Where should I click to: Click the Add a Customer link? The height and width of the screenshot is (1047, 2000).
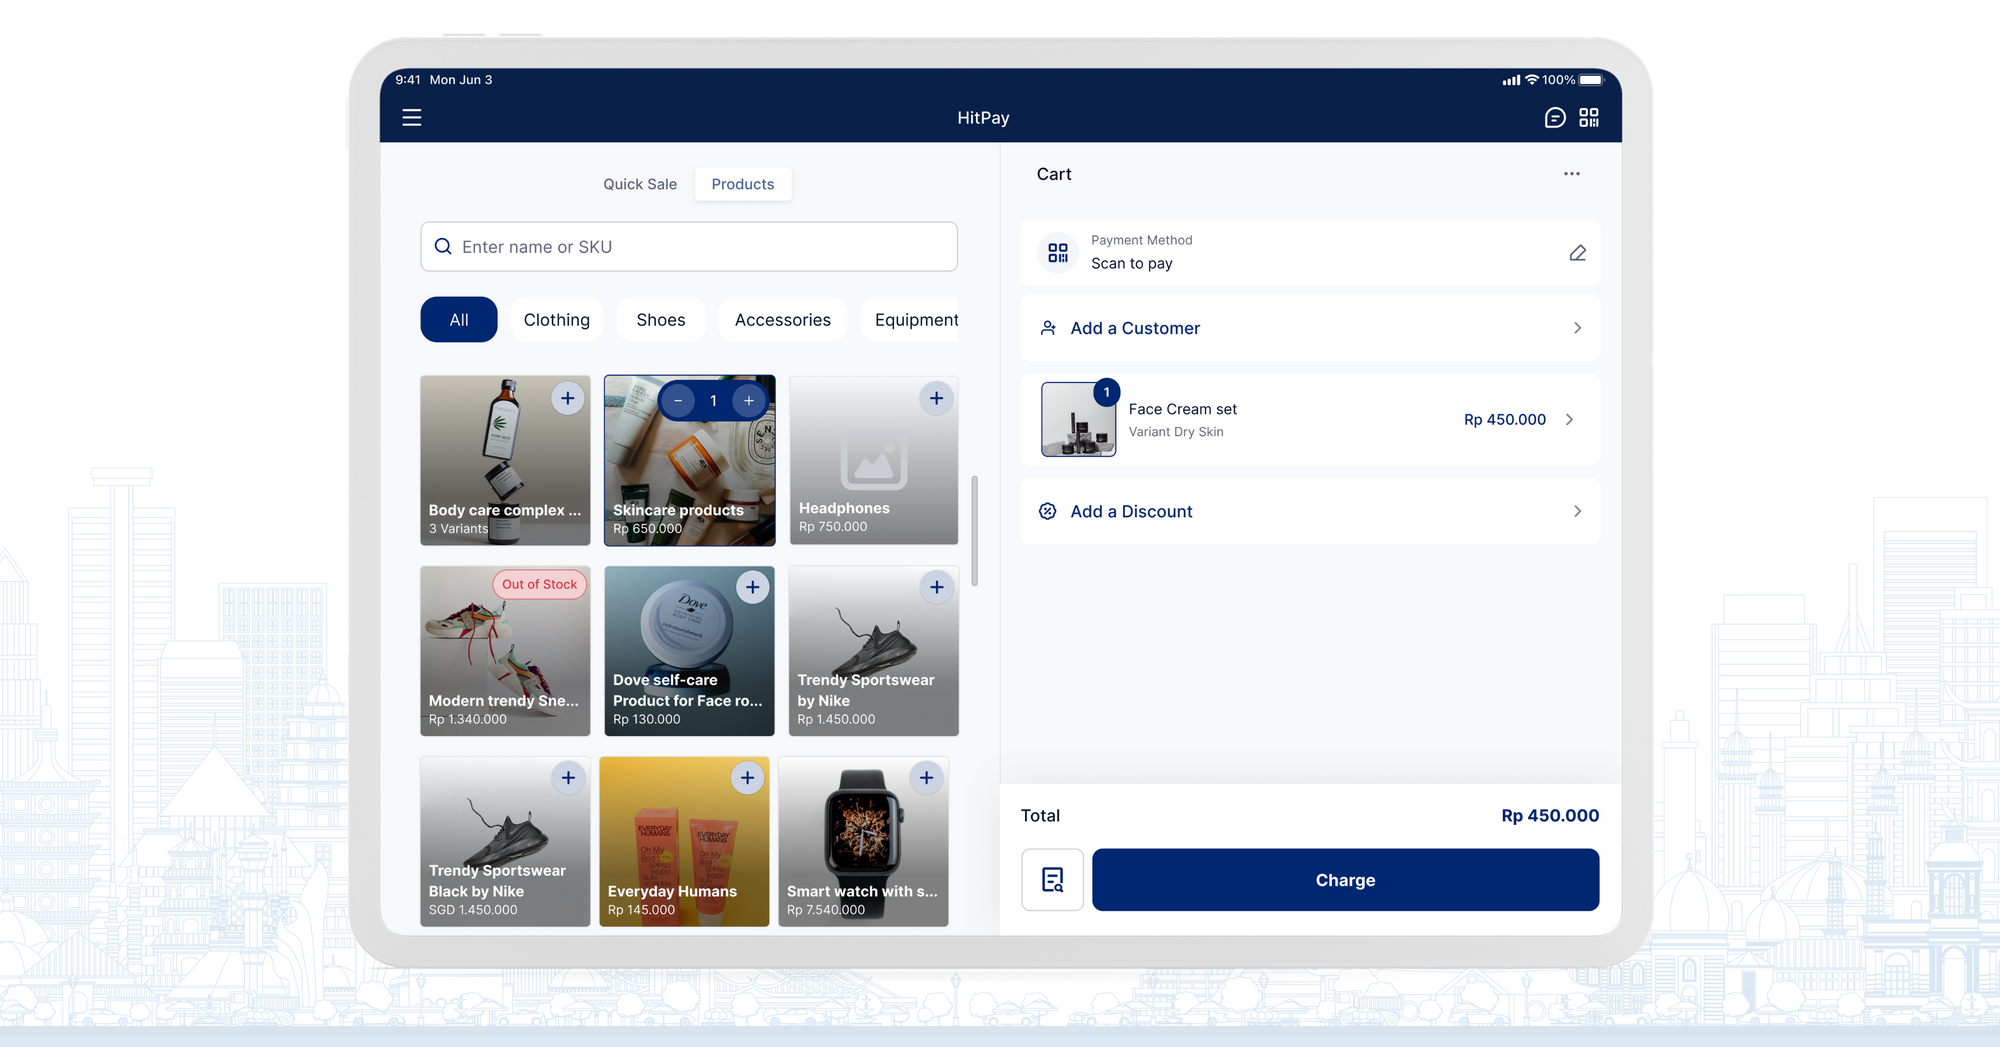tap(1135, 328)
